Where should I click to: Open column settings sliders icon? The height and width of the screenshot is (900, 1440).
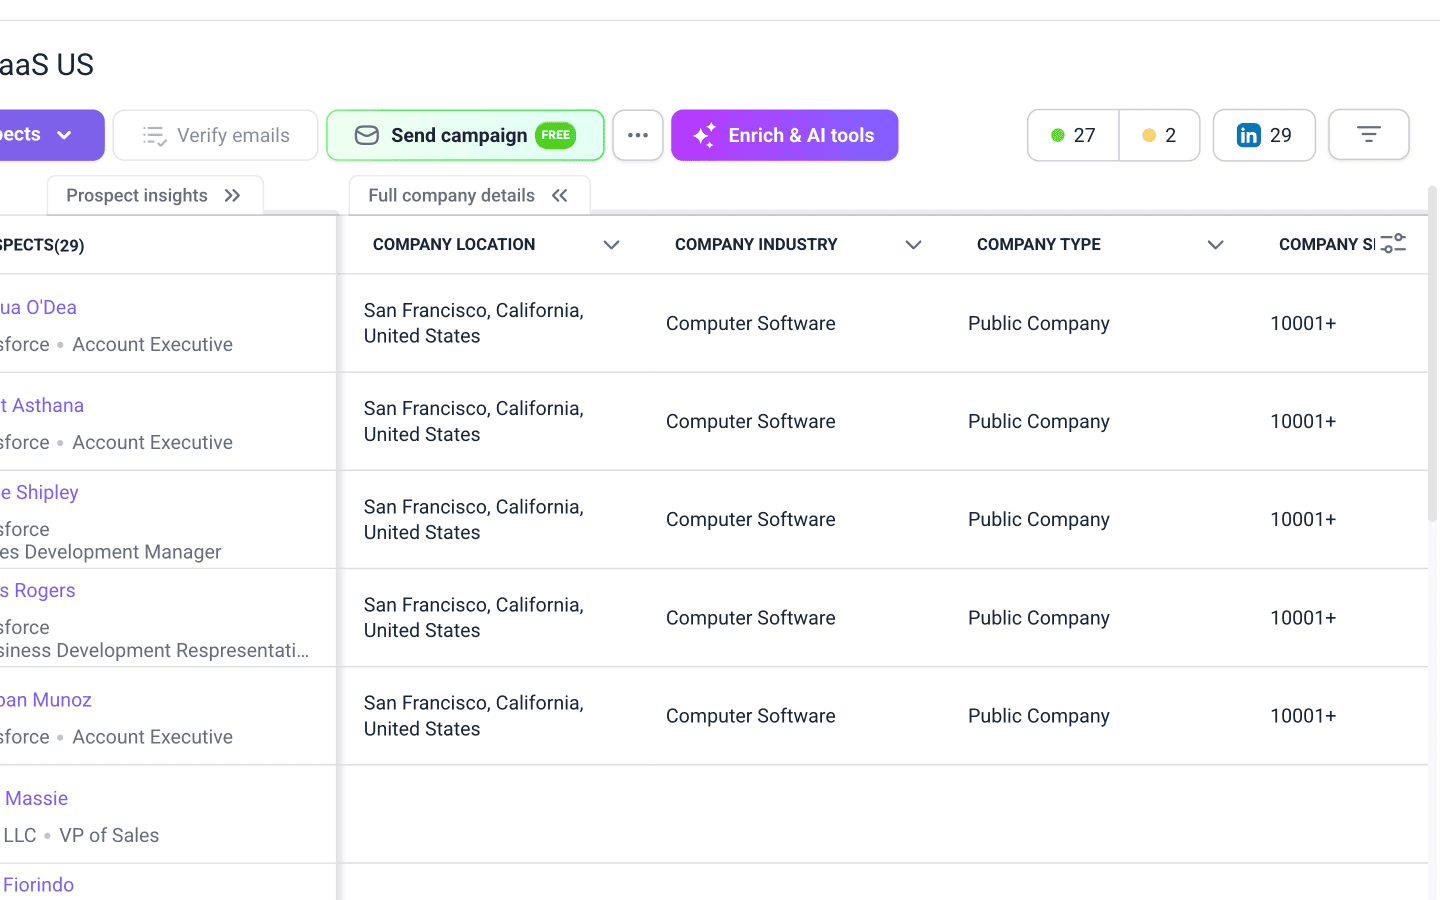click(x=1393, y=243)
